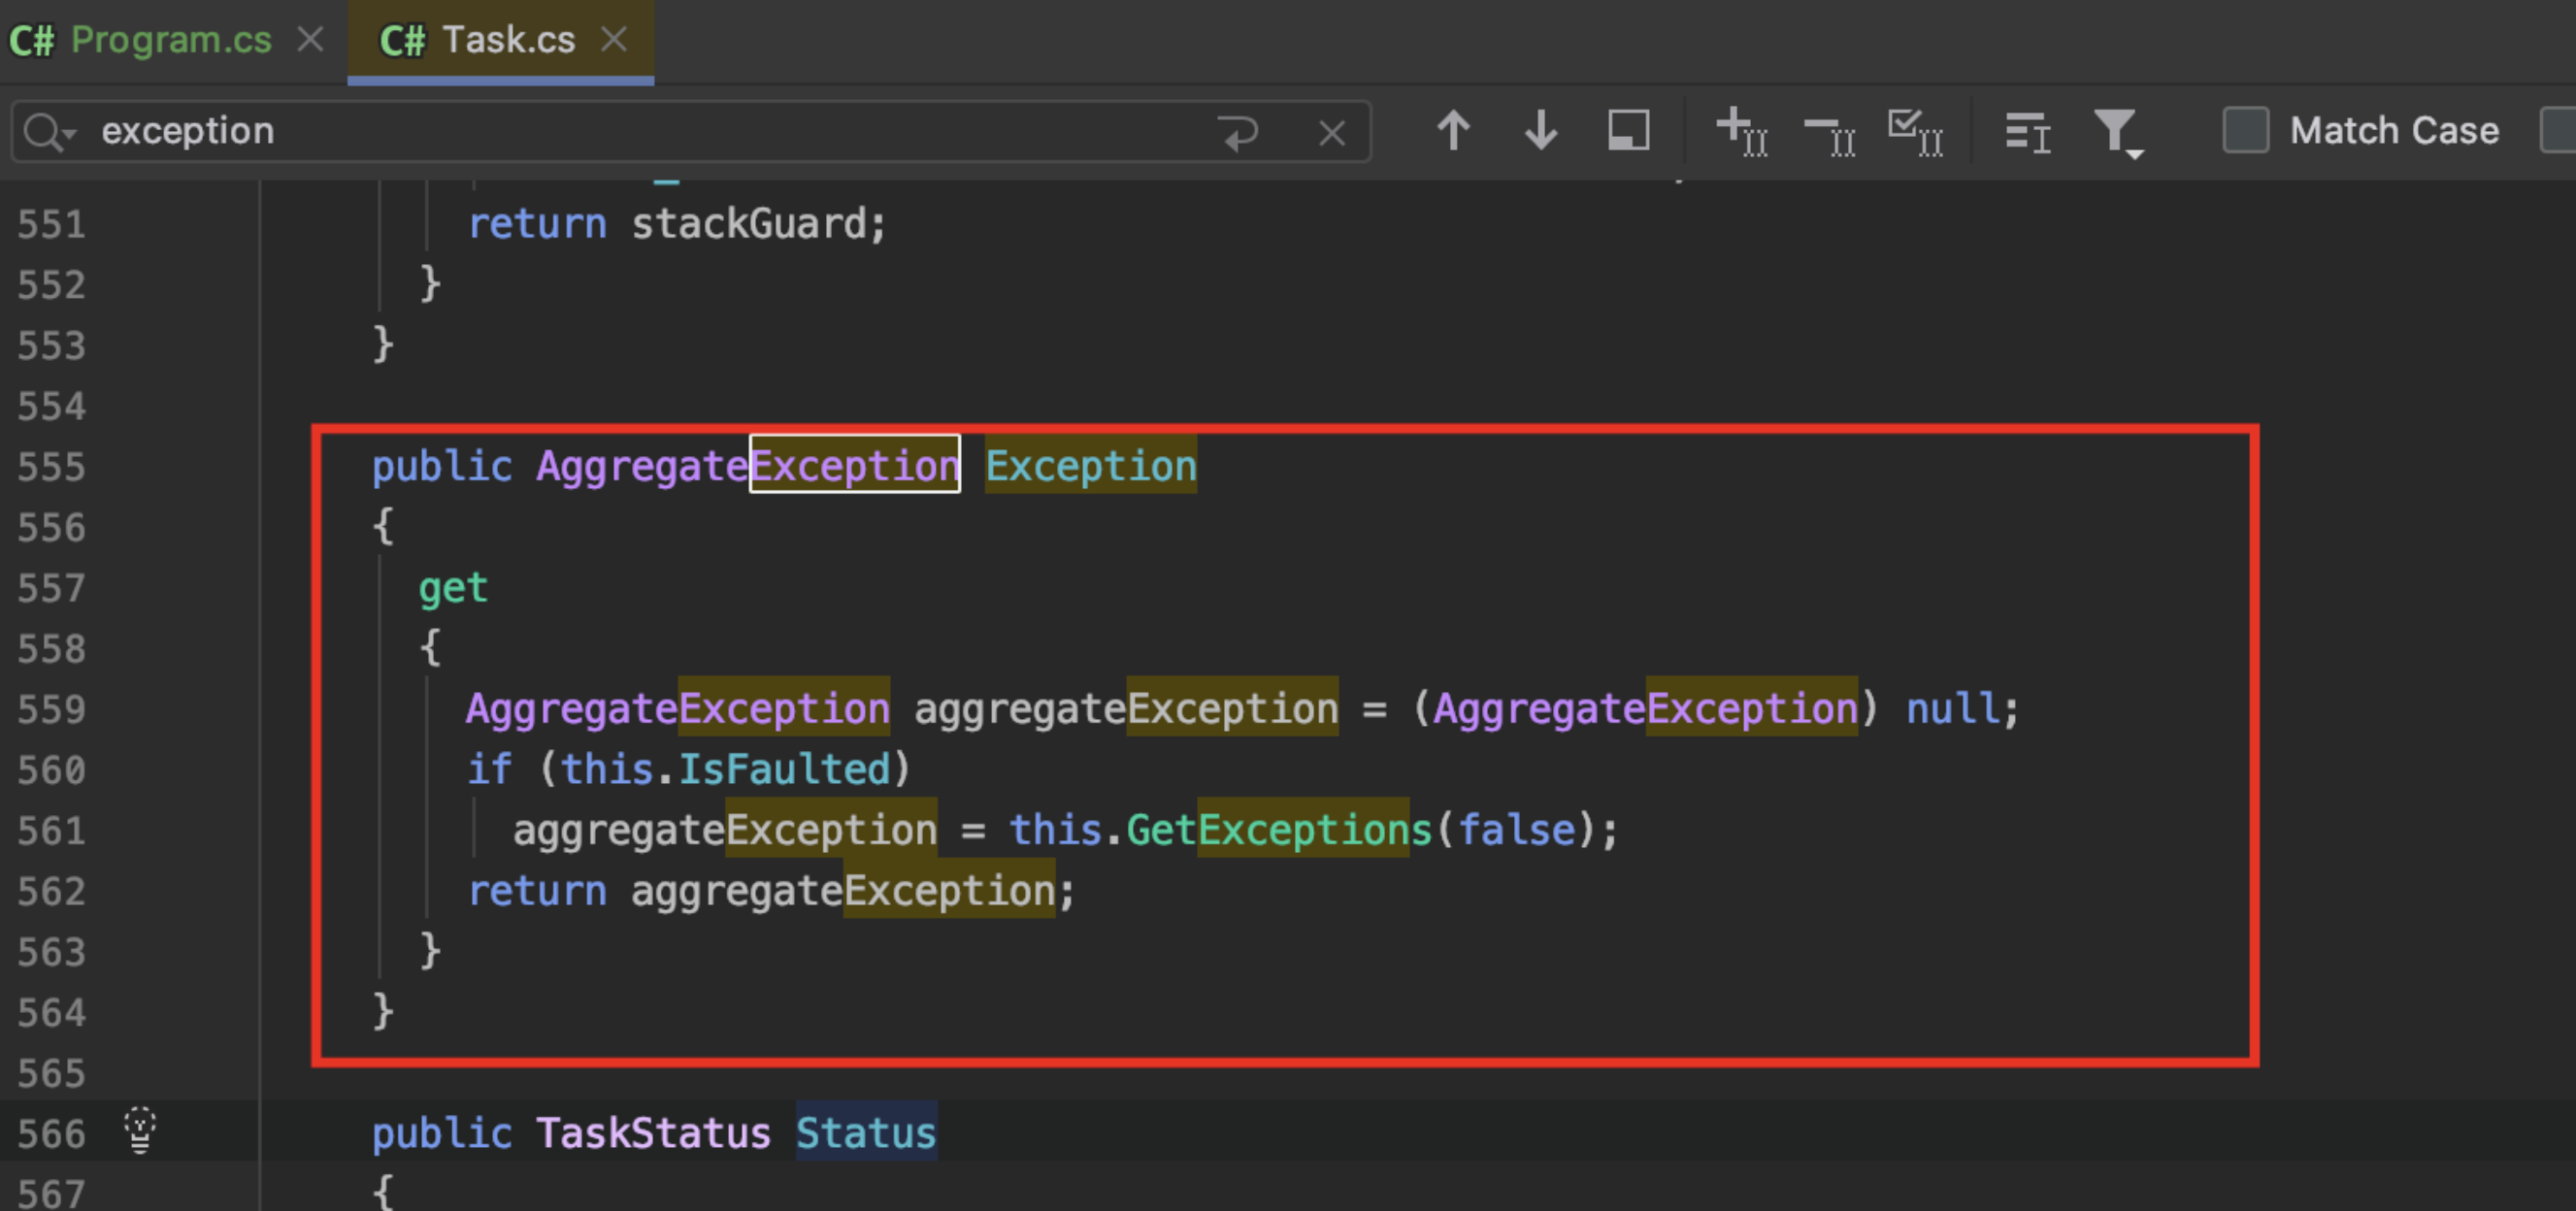
Task: Go to previous search occurrence
Action: tap(1454, 131)
